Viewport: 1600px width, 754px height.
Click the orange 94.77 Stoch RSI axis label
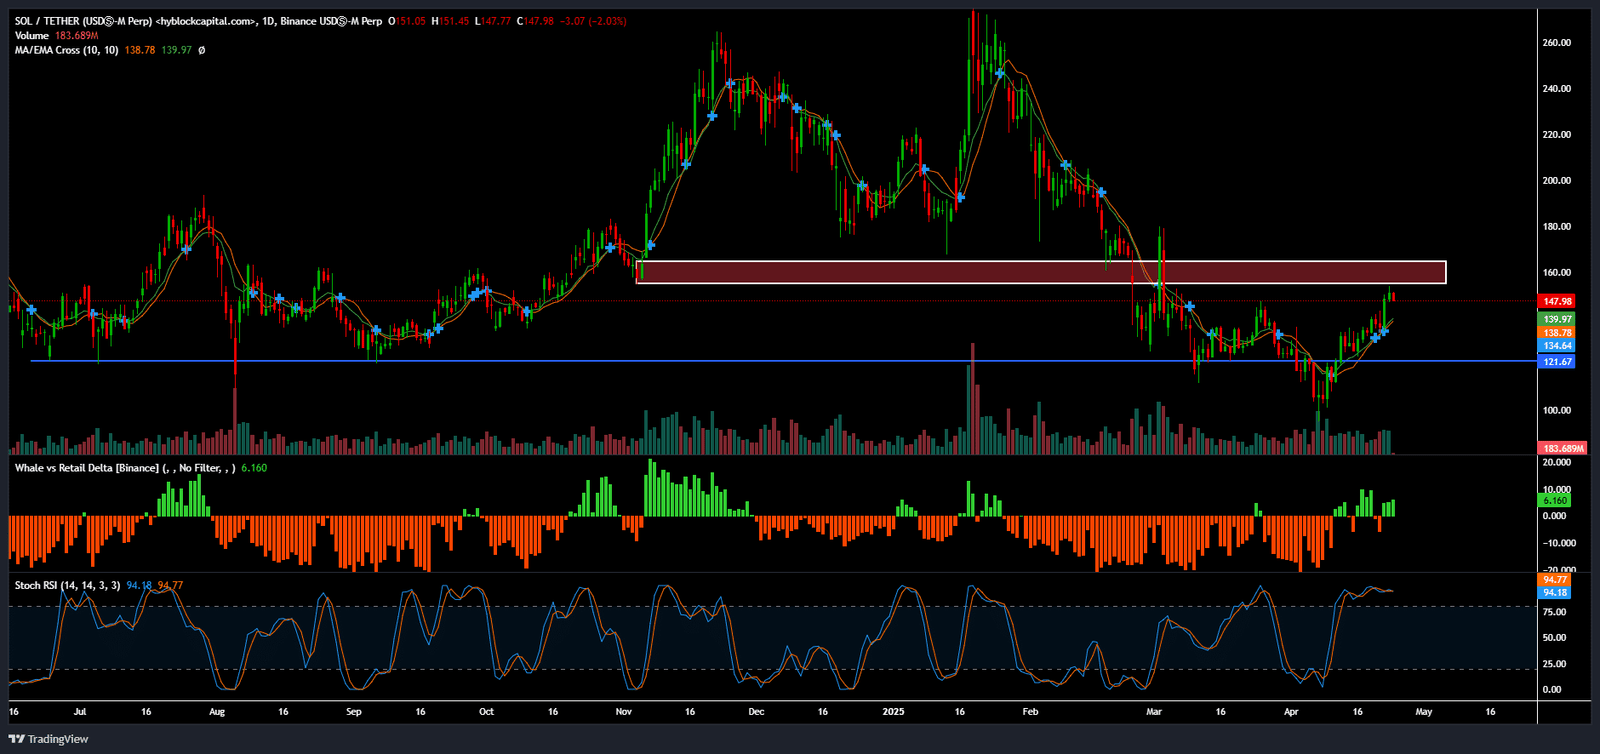click(x=1554, y=580)
